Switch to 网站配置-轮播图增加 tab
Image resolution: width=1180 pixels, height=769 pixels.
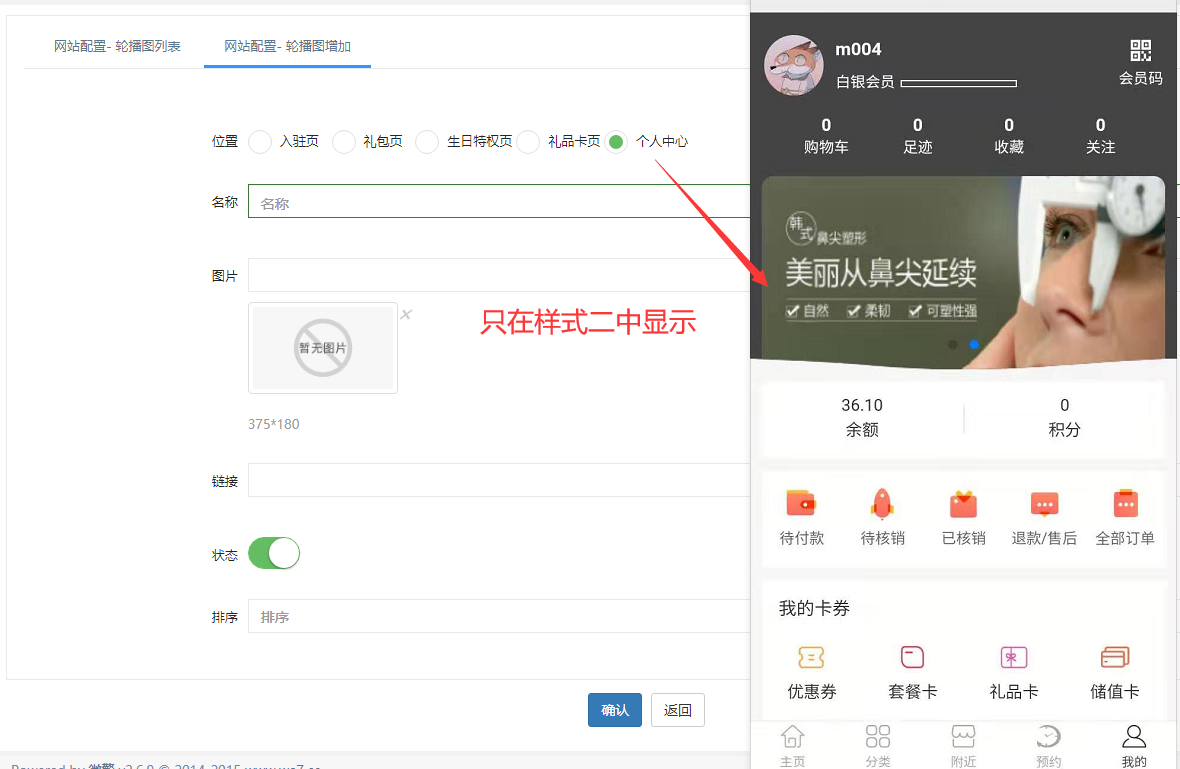pos(287,47)
